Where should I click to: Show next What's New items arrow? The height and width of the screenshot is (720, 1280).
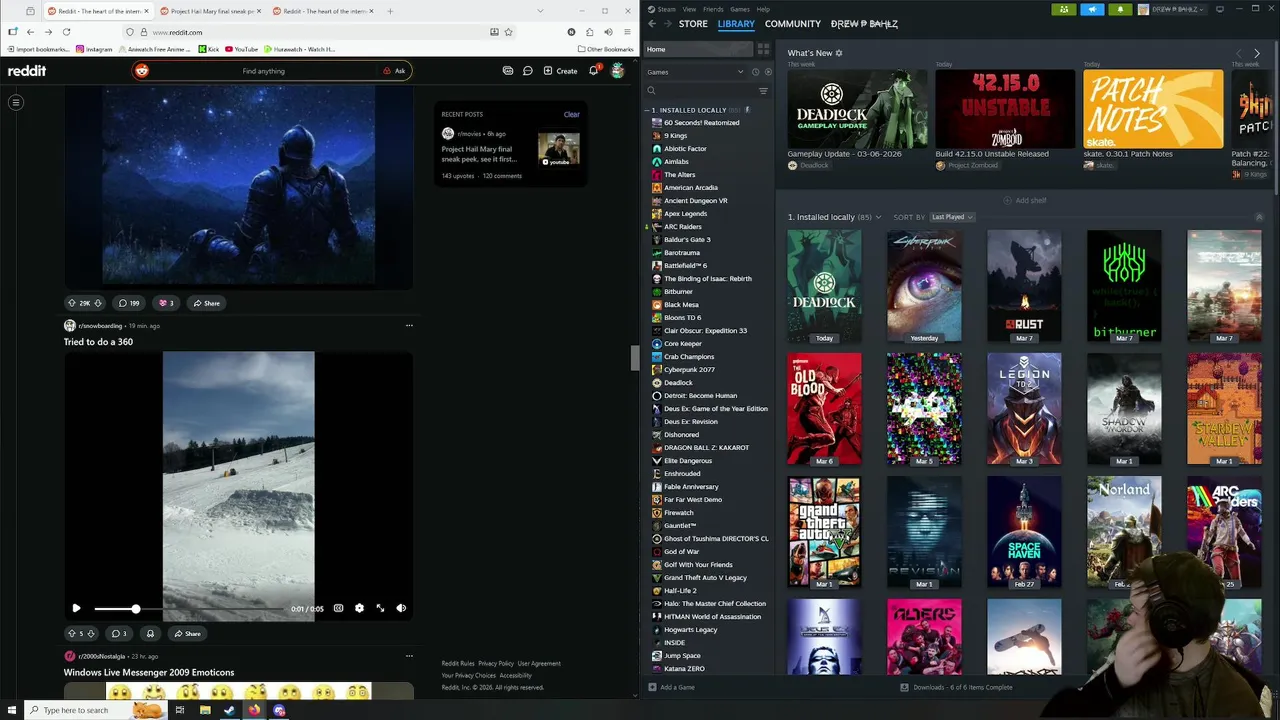tap(1257, 53)
